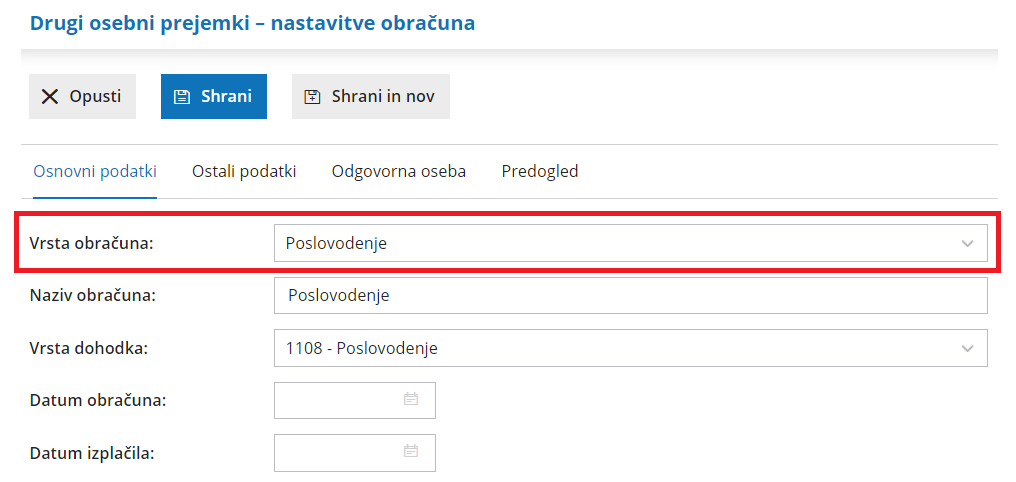Click into the Naziv obračuna text field
This screenshot has height=482, width=1016.
(x=630, y=295)
